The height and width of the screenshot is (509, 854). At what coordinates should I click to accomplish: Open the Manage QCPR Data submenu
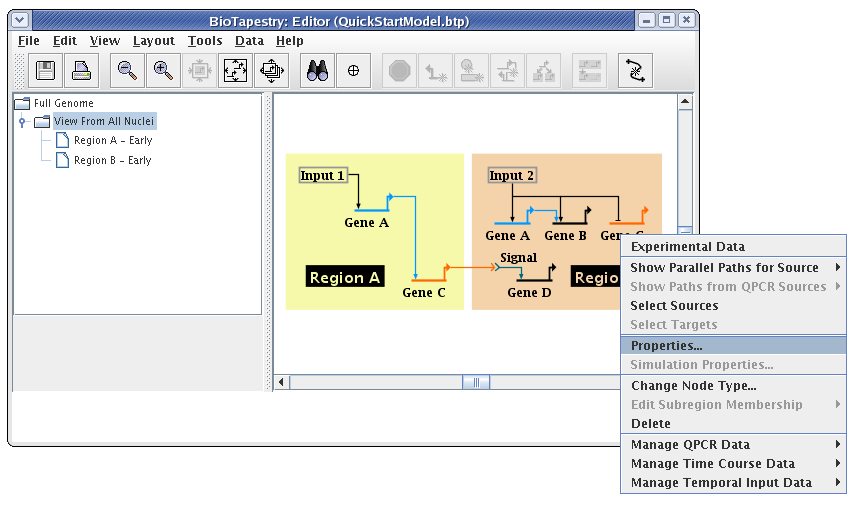[x=733, y=445]
